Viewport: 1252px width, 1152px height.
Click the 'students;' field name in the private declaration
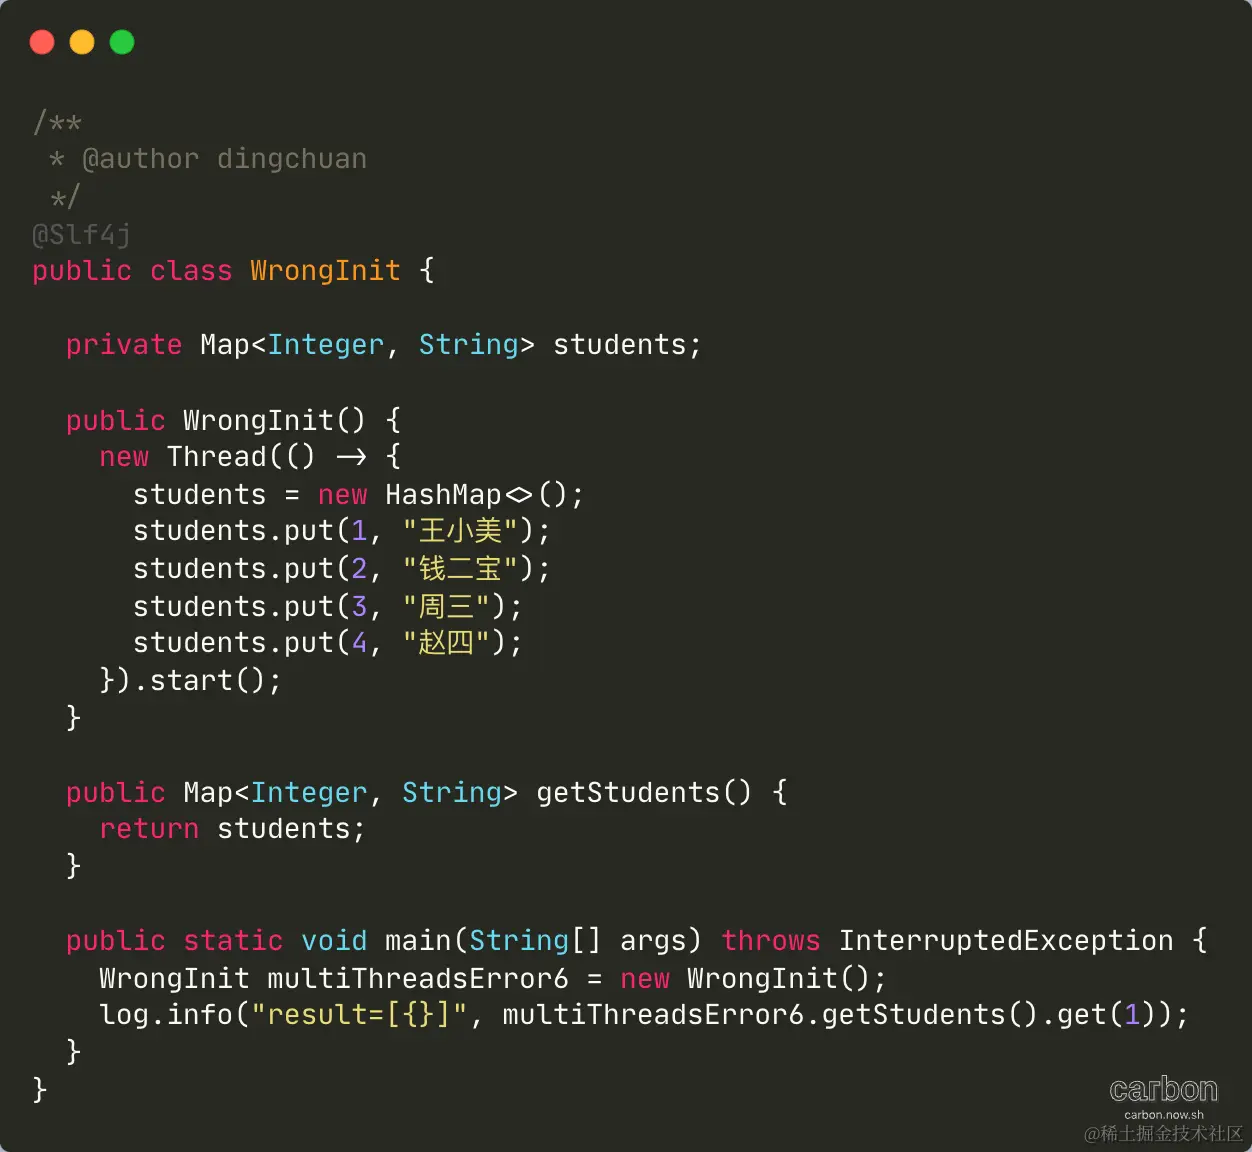628,345
